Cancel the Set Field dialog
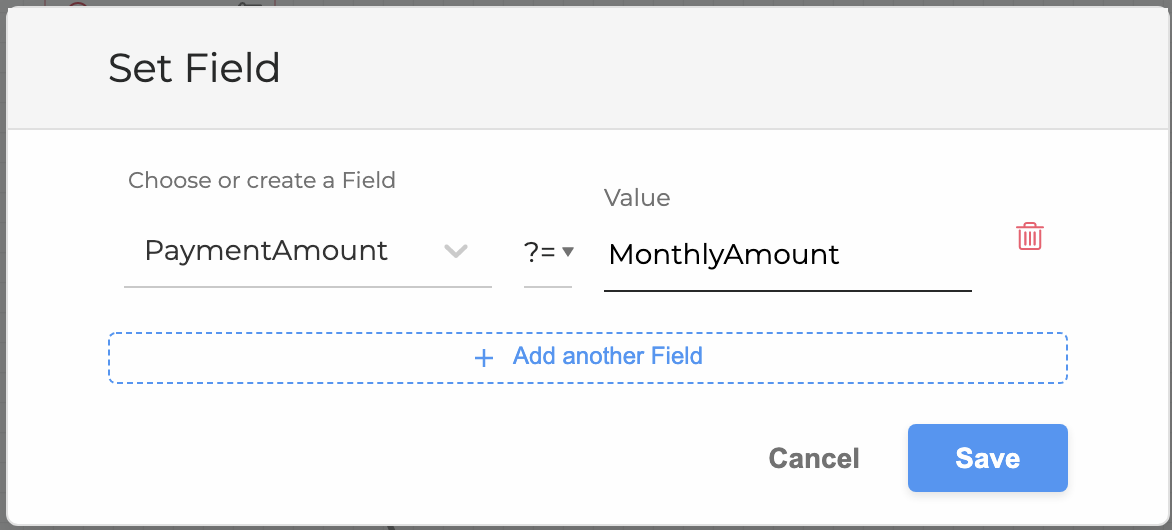 point(813,458)
